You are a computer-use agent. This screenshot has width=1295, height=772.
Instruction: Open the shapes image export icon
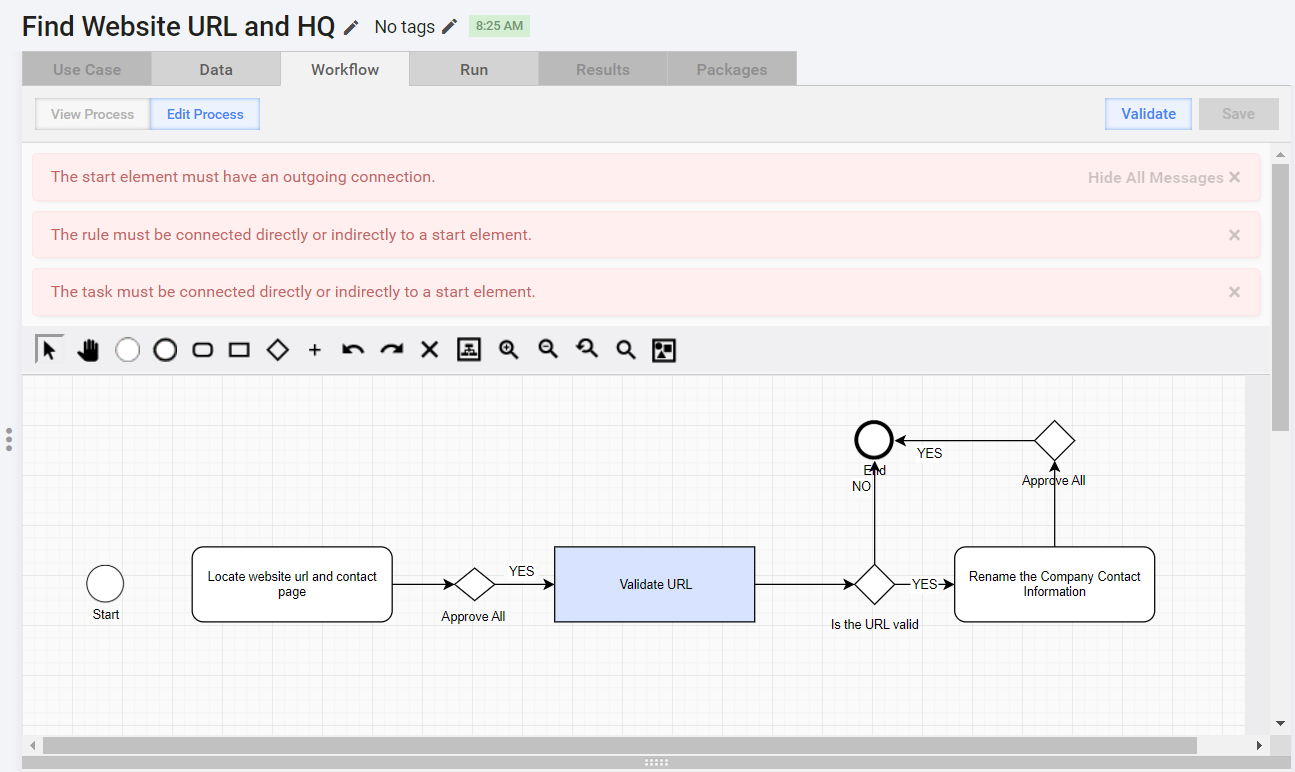[x=664, y=350]
